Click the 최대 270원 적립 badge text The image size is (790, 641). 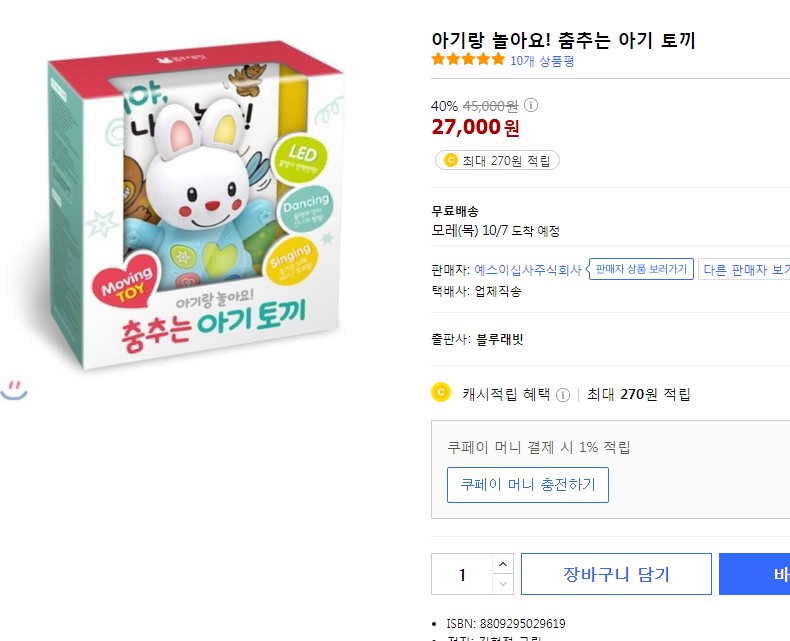pyautogui.click(x=506, y=160)
